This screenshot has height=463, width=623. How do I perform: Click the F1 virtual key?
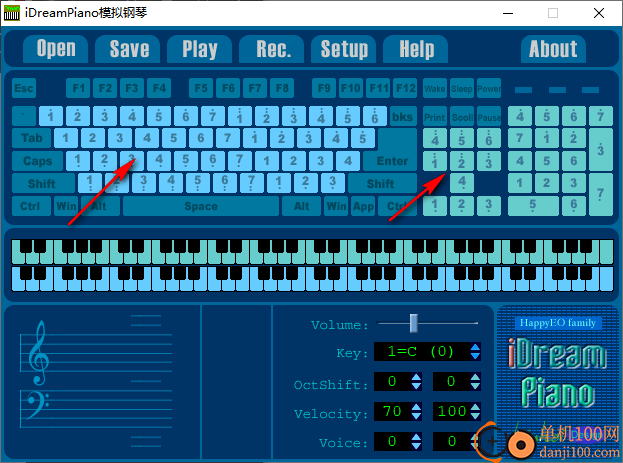point(78,88)
